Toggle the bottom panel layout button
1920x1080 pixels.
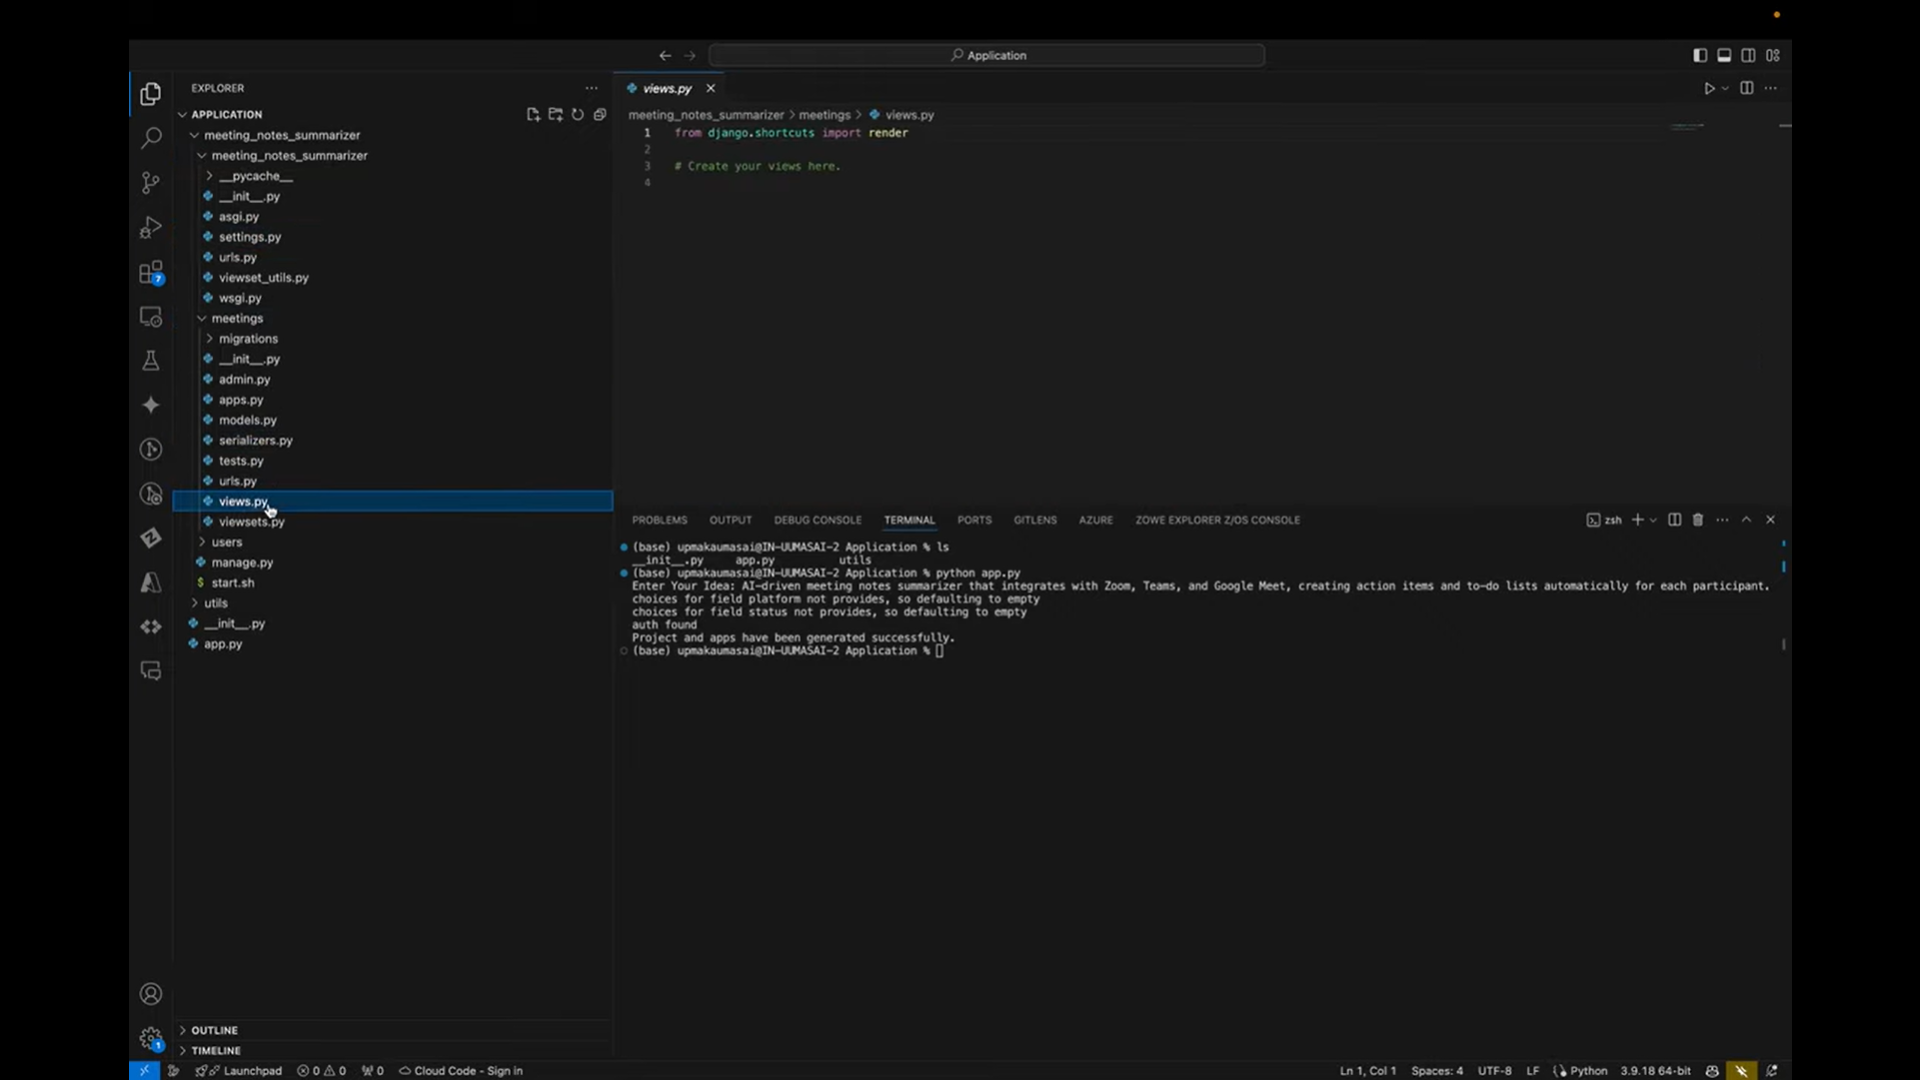(x=1724, y=56)
